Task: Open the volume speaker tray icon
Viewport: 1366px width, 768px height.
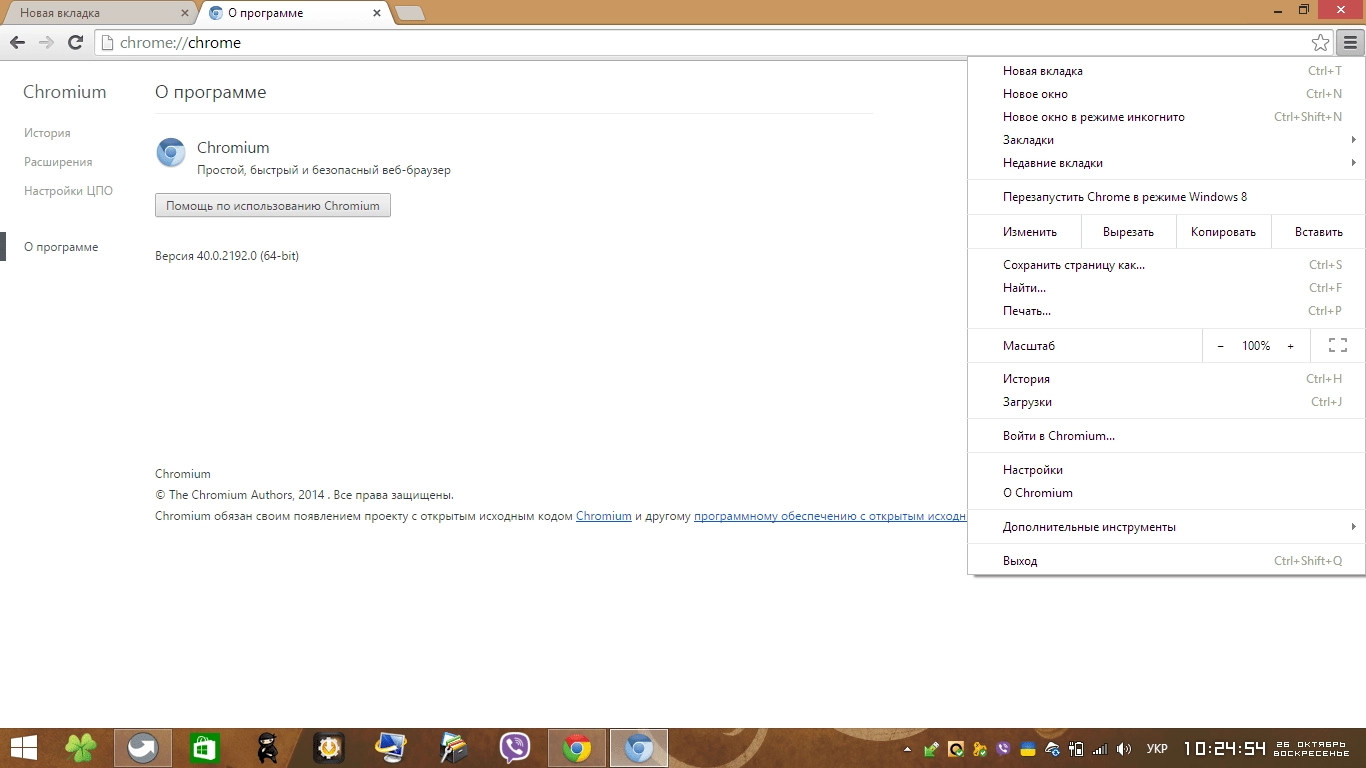Action: [1124, 749]
